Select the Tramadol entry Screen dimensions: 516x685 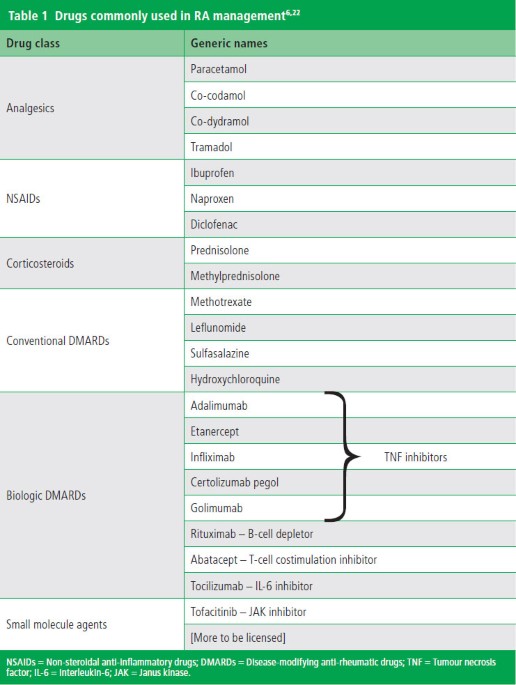pos(350,147)
